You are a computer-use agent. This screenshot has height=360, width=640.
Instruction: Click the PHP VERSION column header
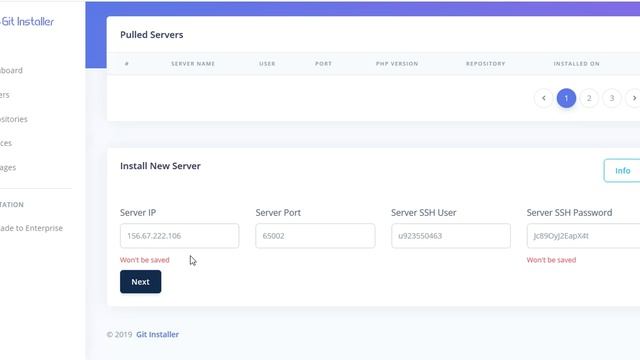(397, 64)
